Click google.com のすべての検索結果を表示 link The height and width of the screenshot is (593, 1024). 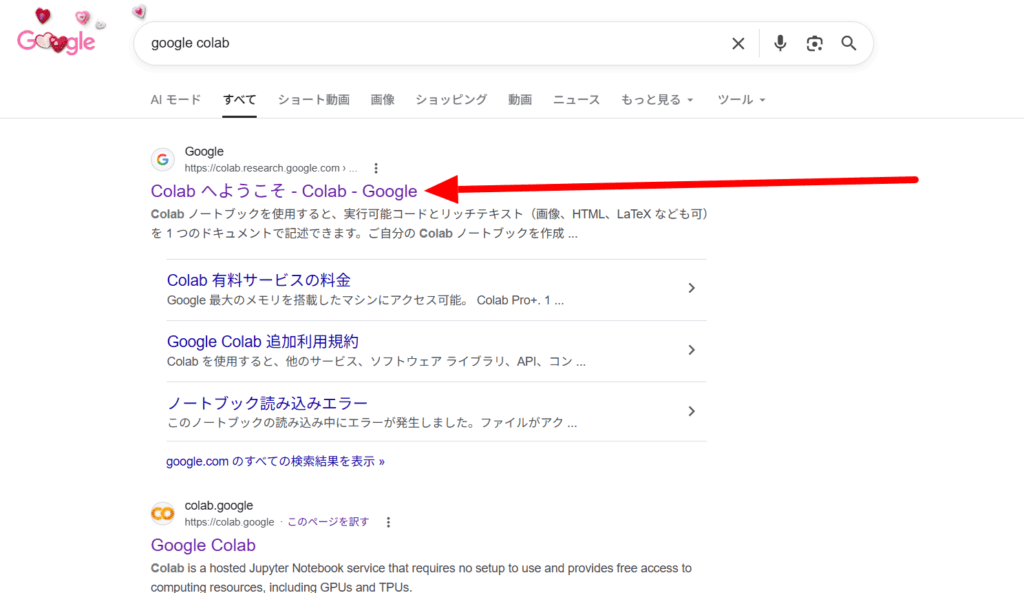pos(275,461)
